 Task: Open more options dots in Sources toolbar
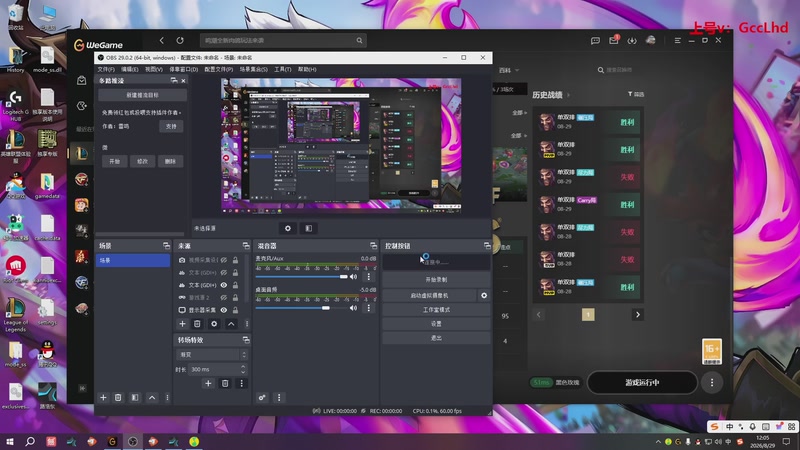[247, 323]
